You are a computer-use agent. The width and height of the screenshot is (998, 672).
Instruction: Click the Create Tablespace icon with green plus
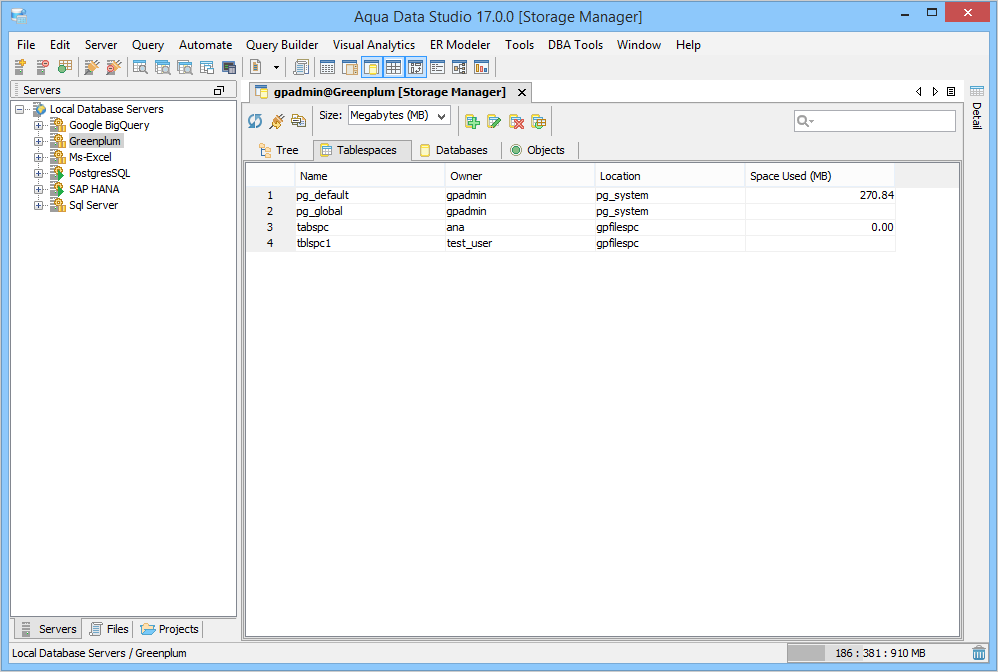[x=473, y=121]
